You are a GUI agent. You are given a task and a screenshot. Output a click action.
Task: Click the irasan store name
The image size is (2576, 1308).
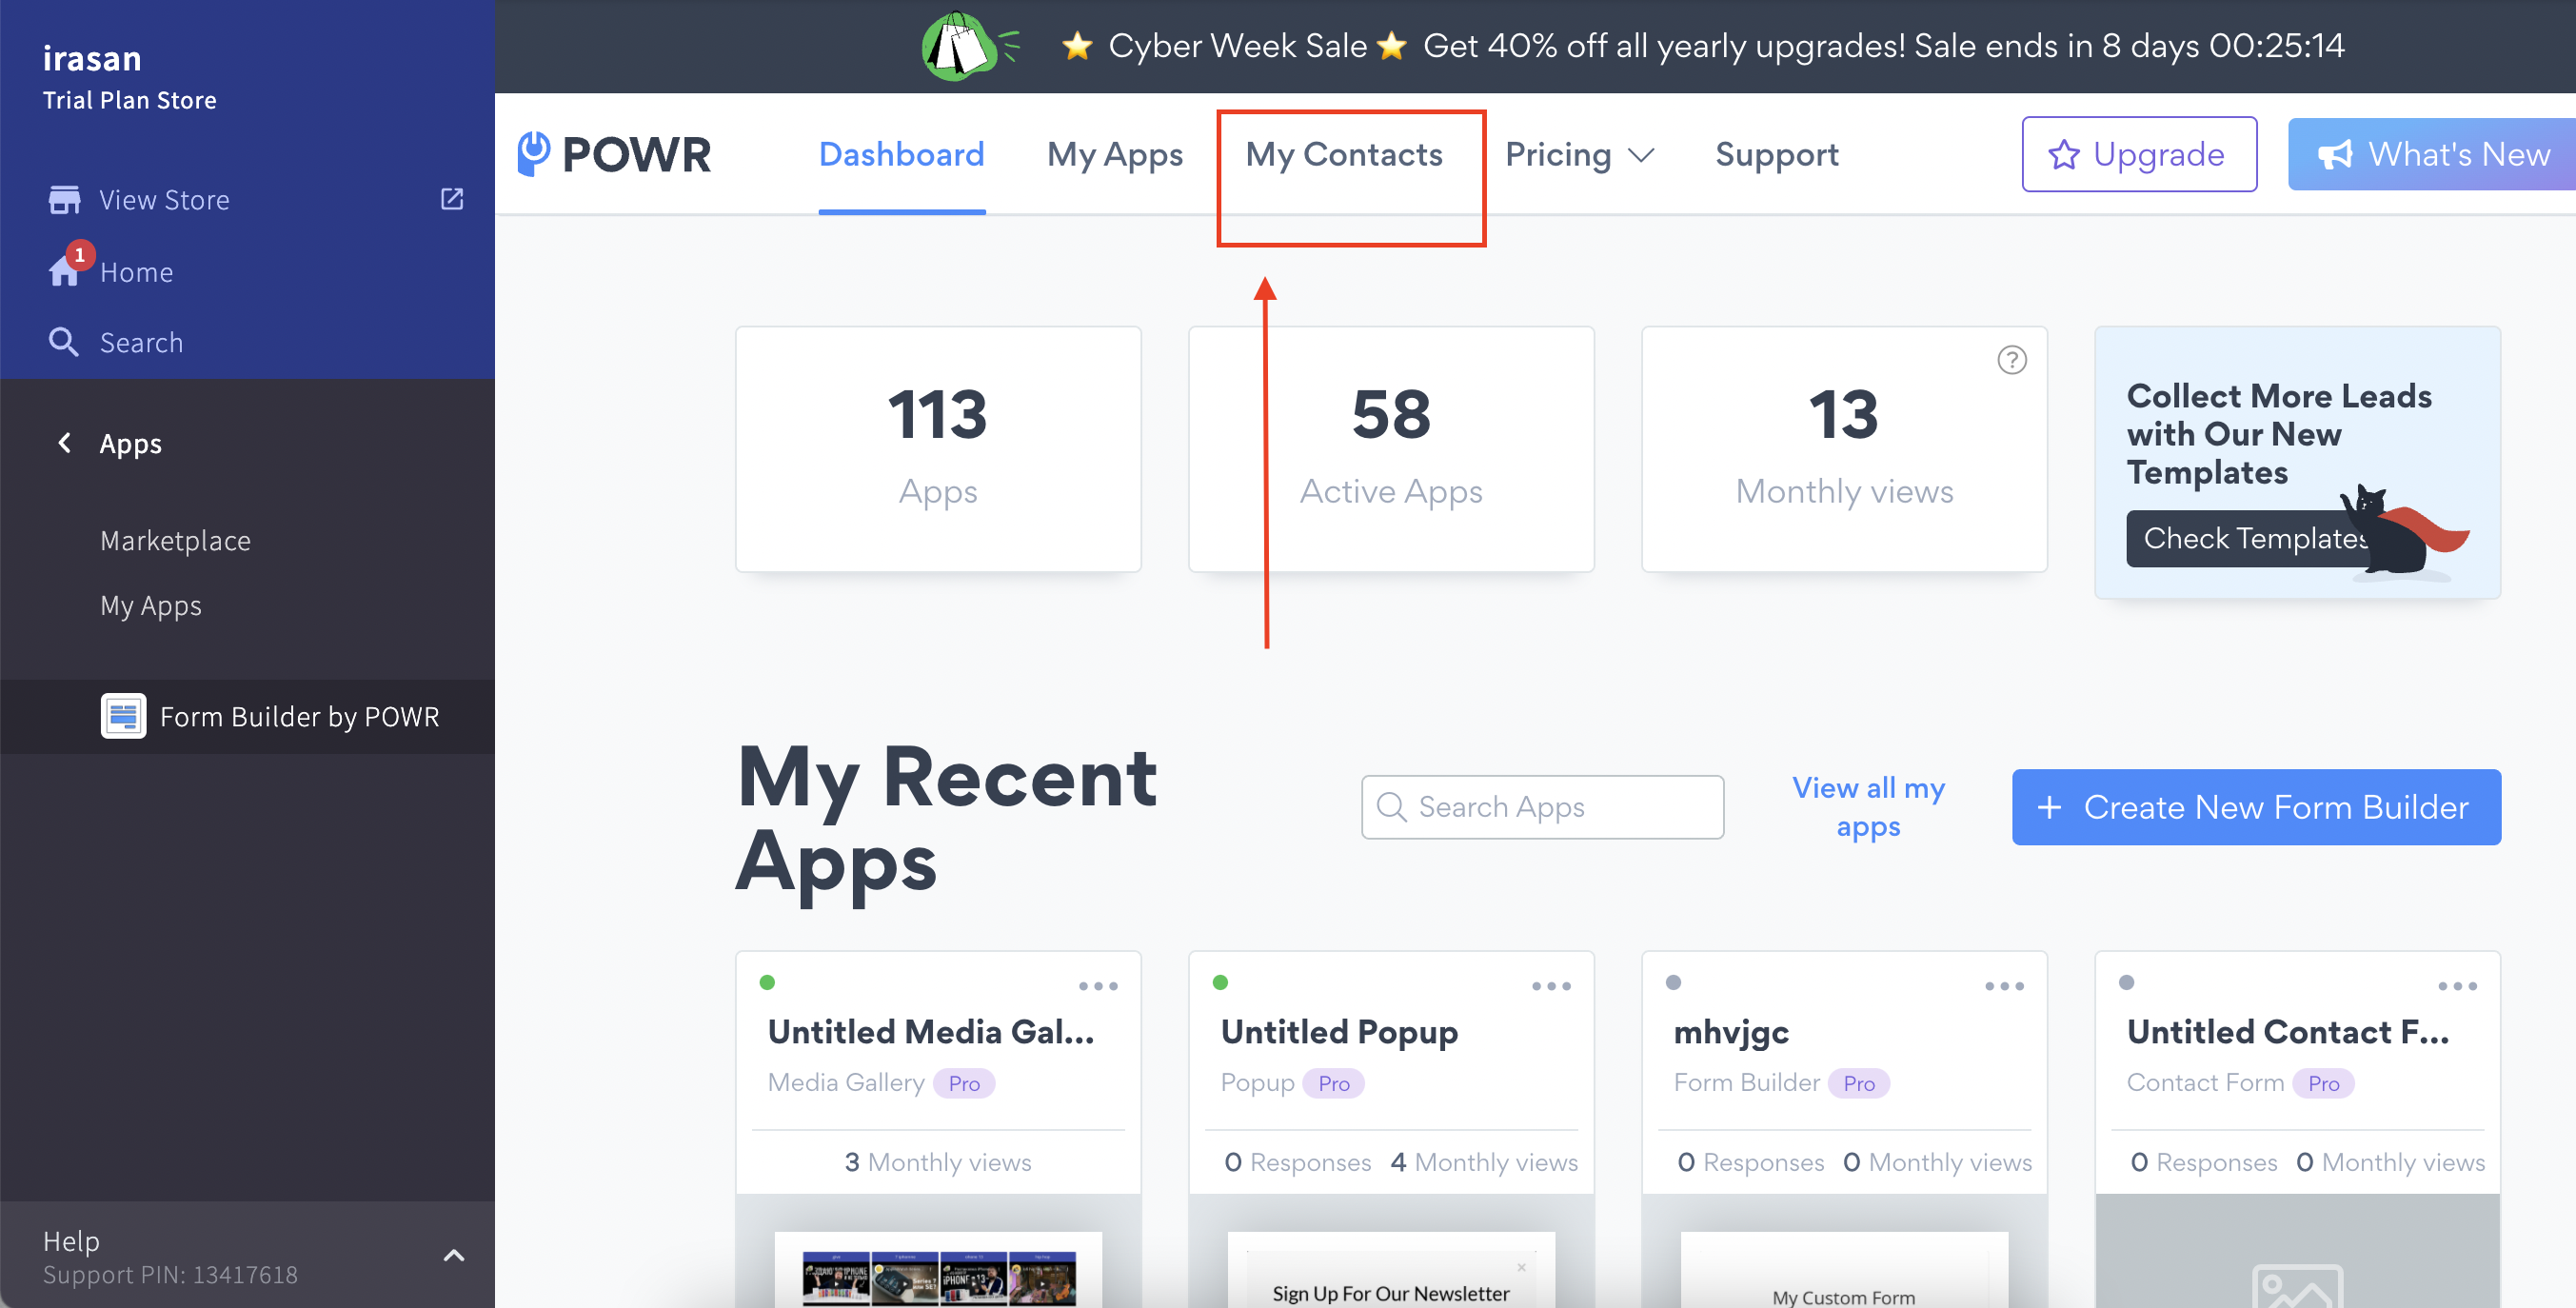coord(92,58)
